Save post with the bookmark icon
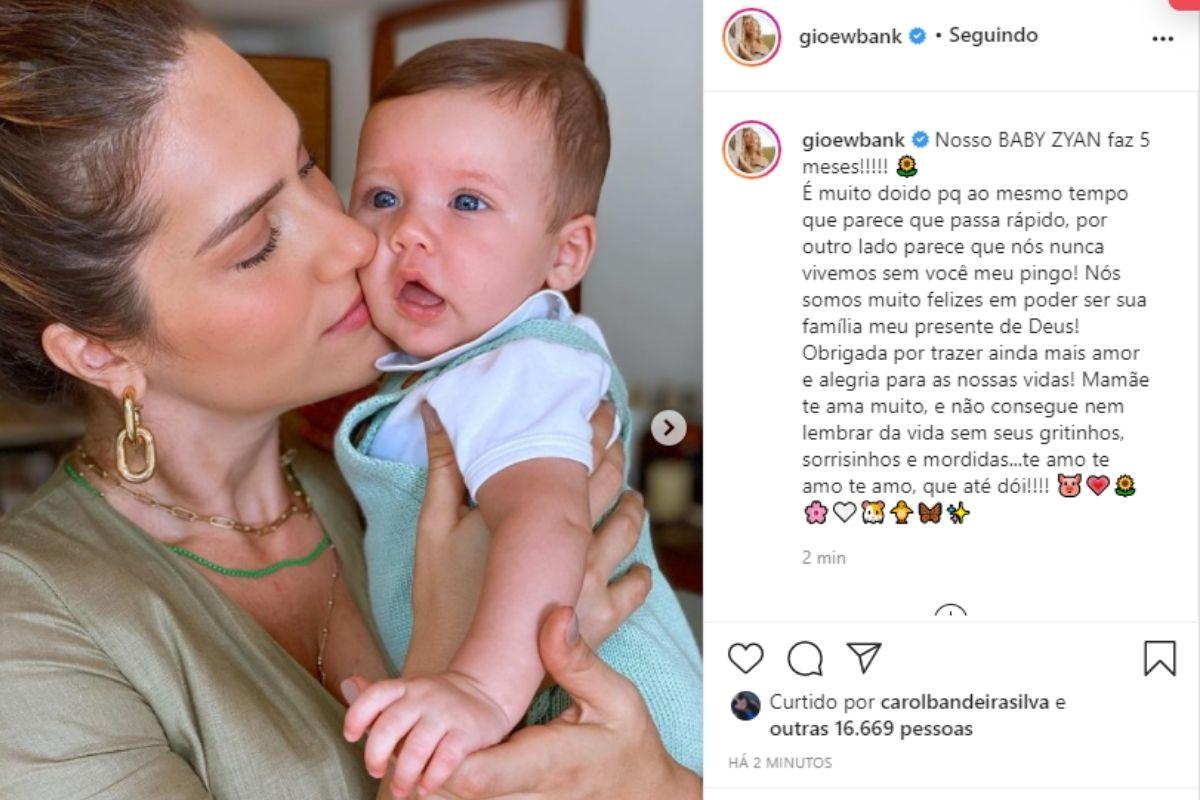The width and height of the screenshot is (1200, 800). [x=1160, y=658]
